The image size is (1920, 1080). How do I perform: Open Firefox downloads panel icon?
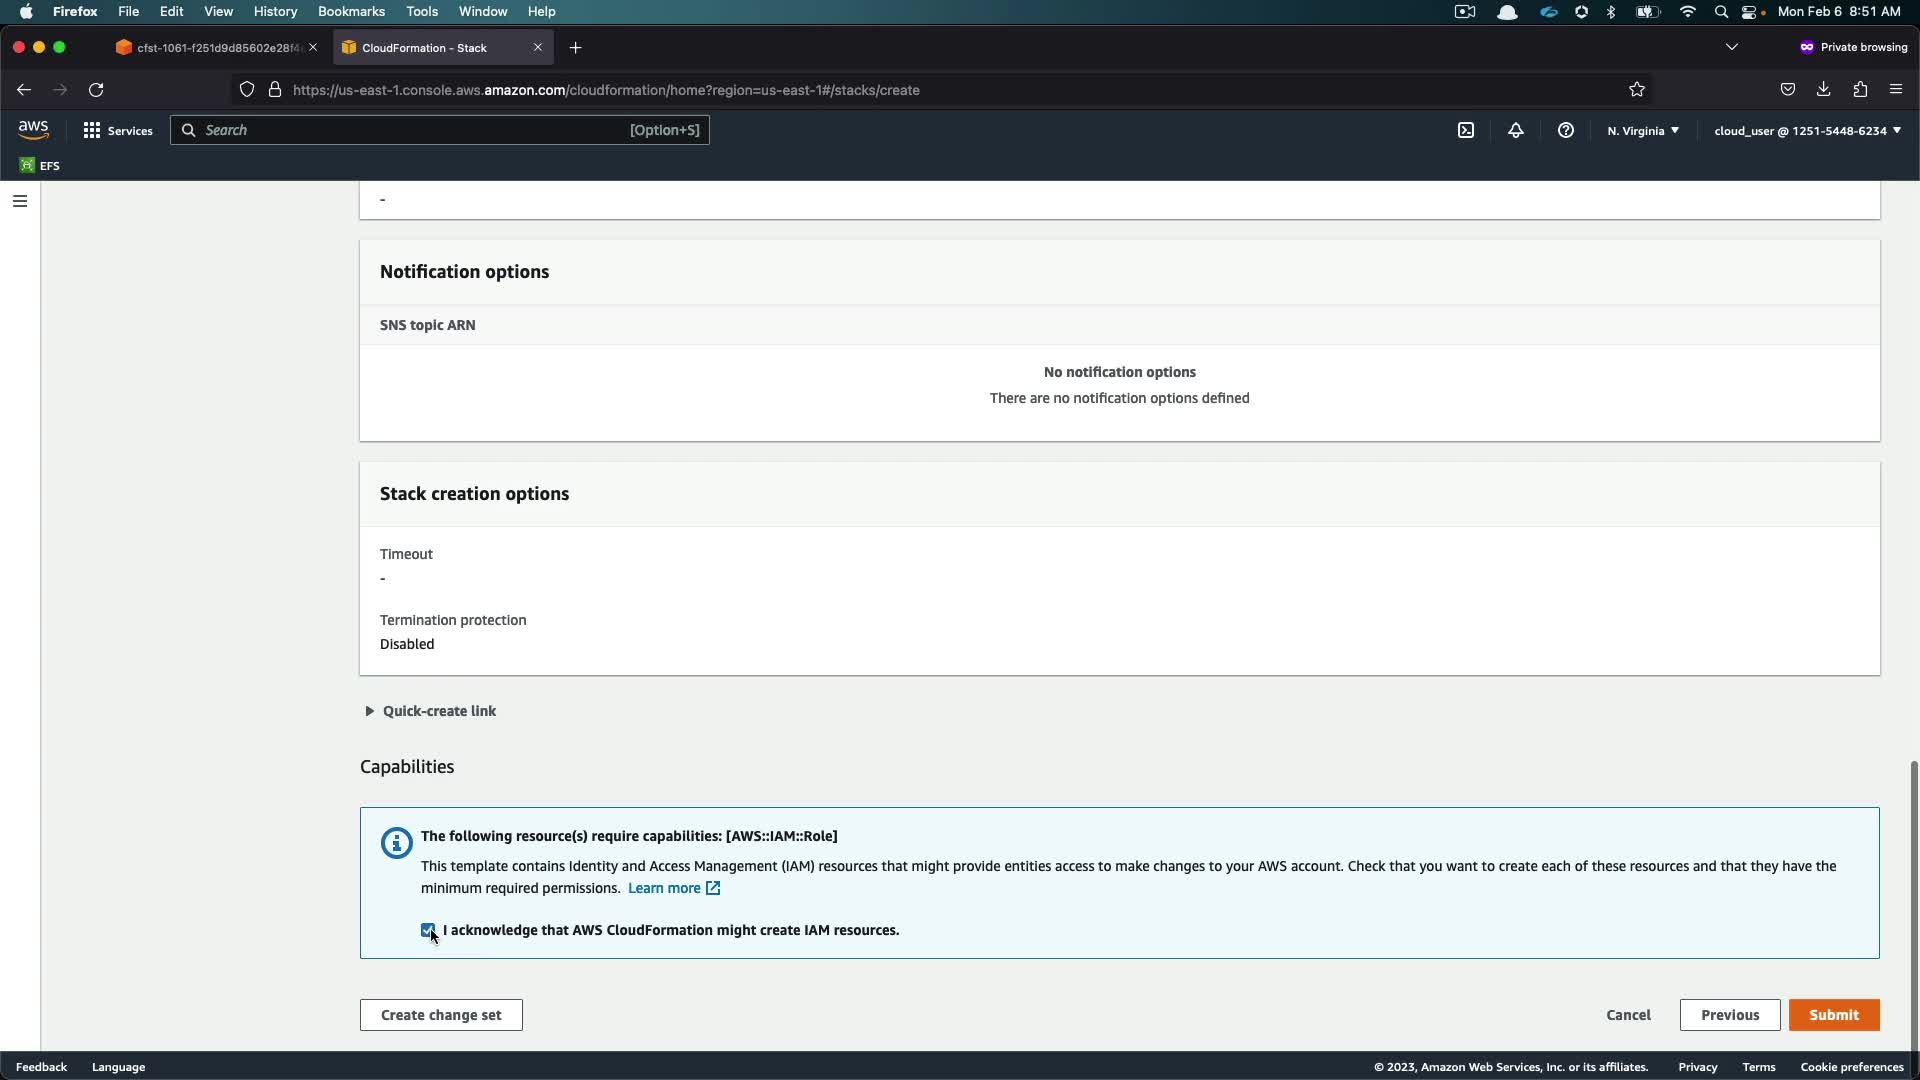(x=1824, y=90)
